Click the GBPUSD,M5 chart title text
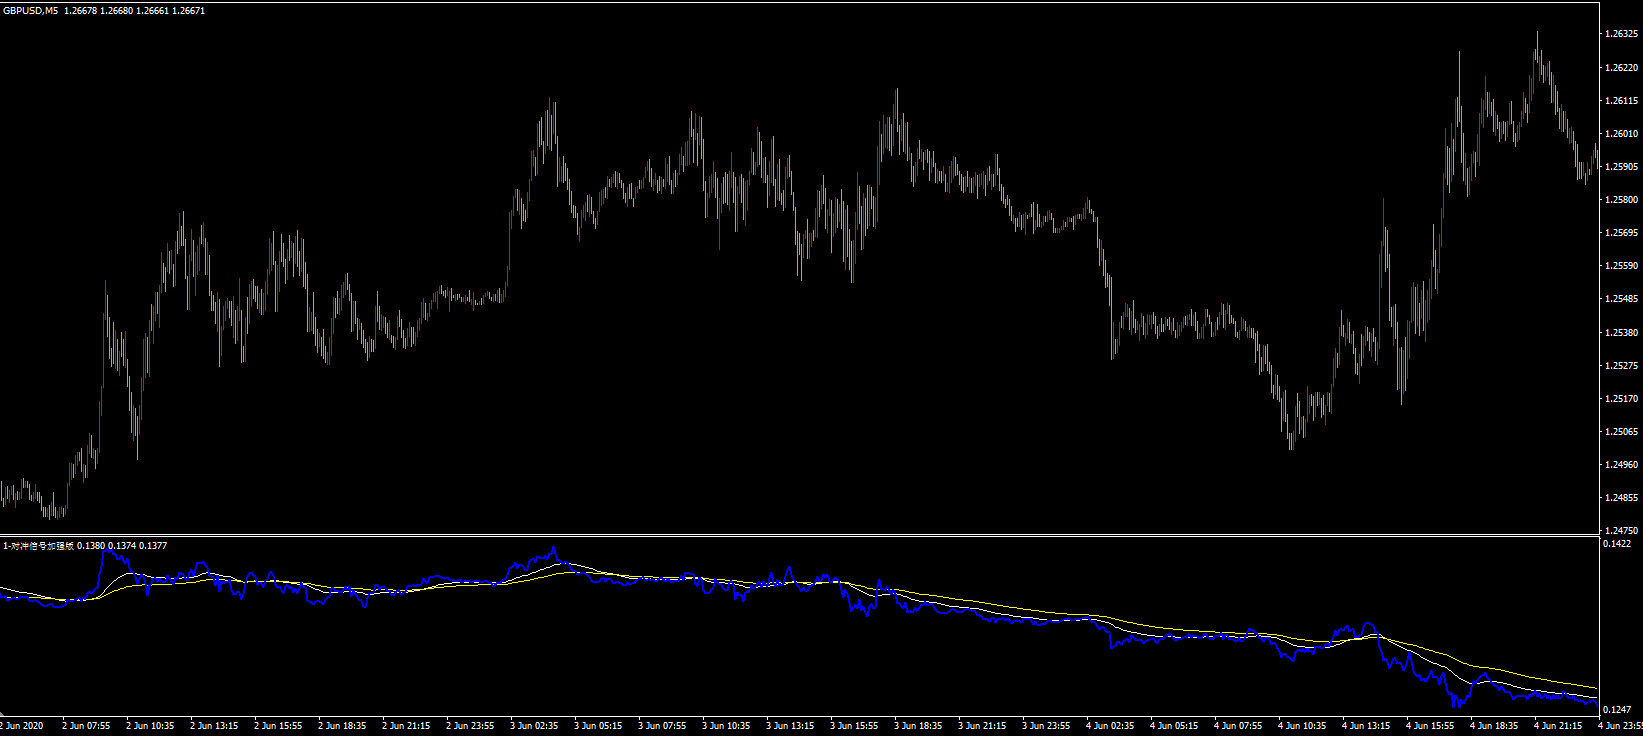1643x736 pixels. (29, 11)
